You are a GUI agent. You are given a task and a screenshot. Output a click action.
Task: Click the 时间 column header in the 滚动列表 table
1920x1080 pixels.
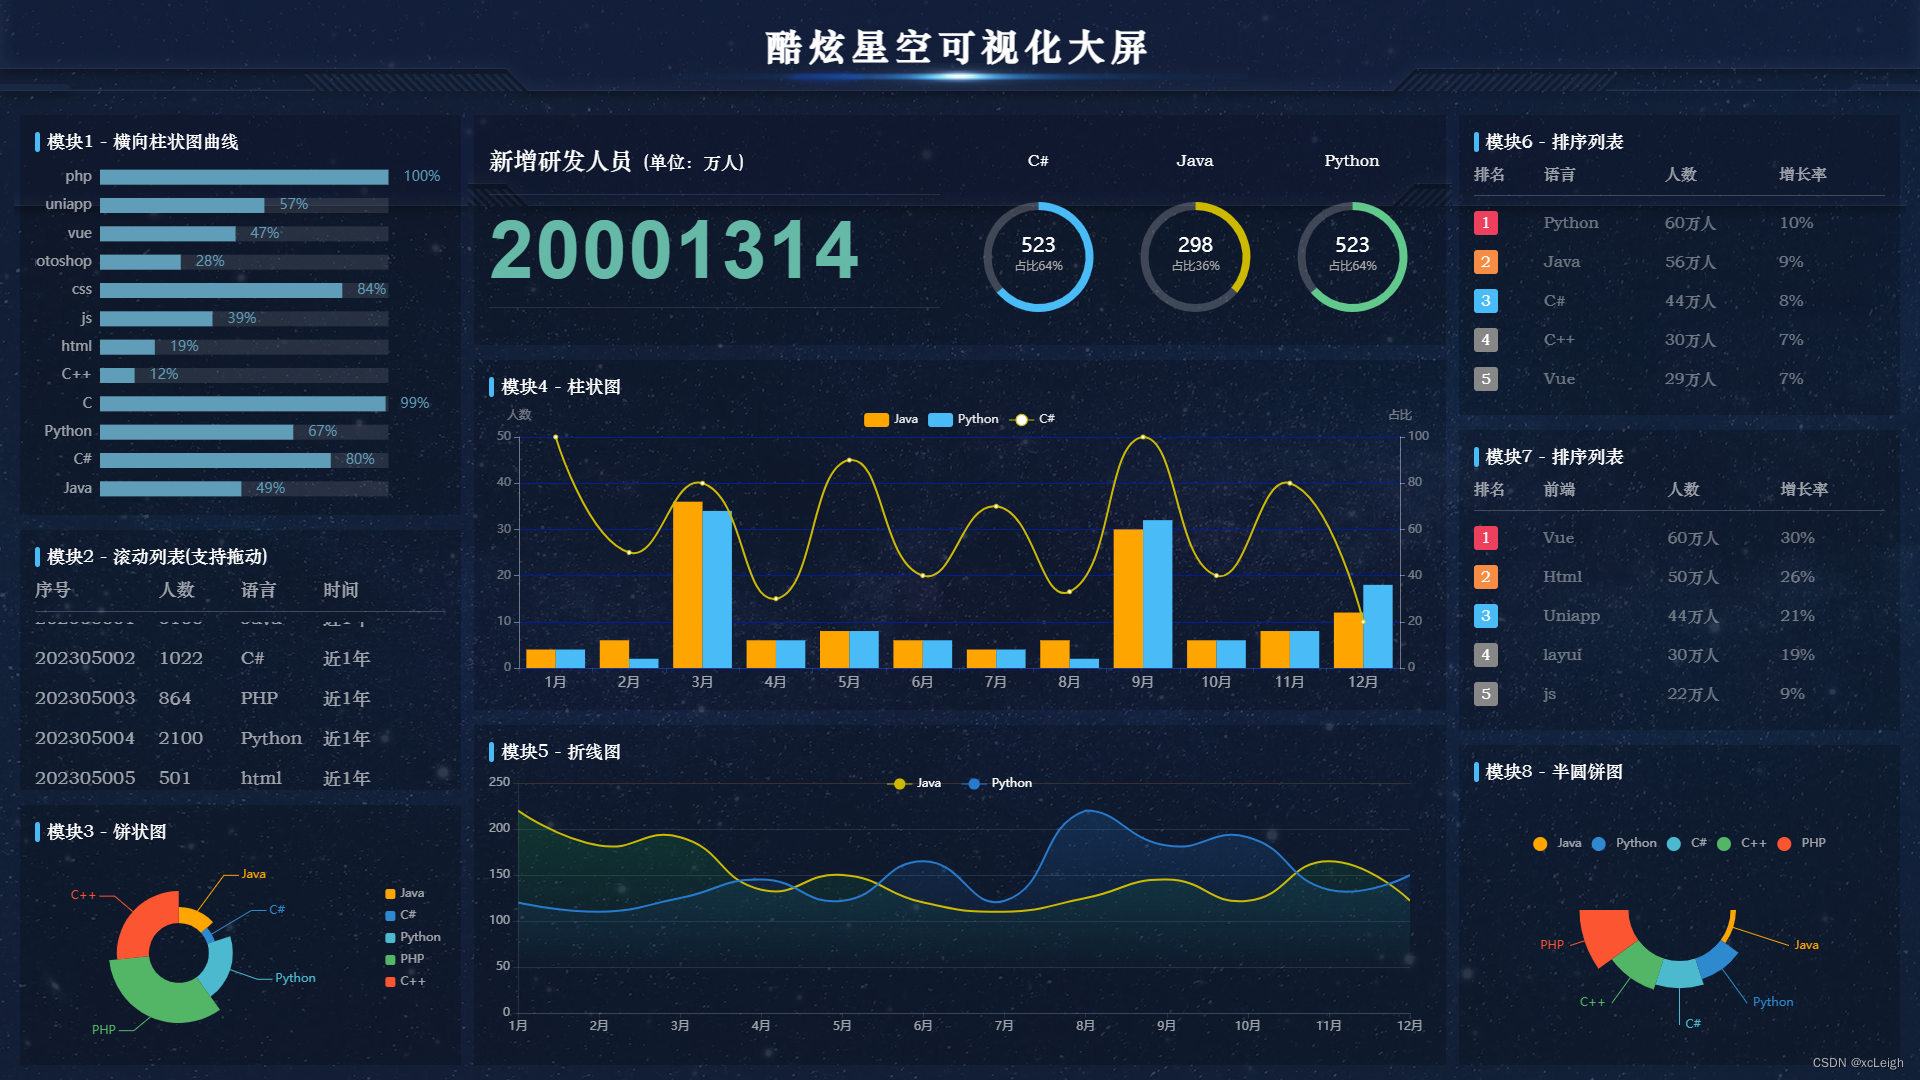(340, 590)
